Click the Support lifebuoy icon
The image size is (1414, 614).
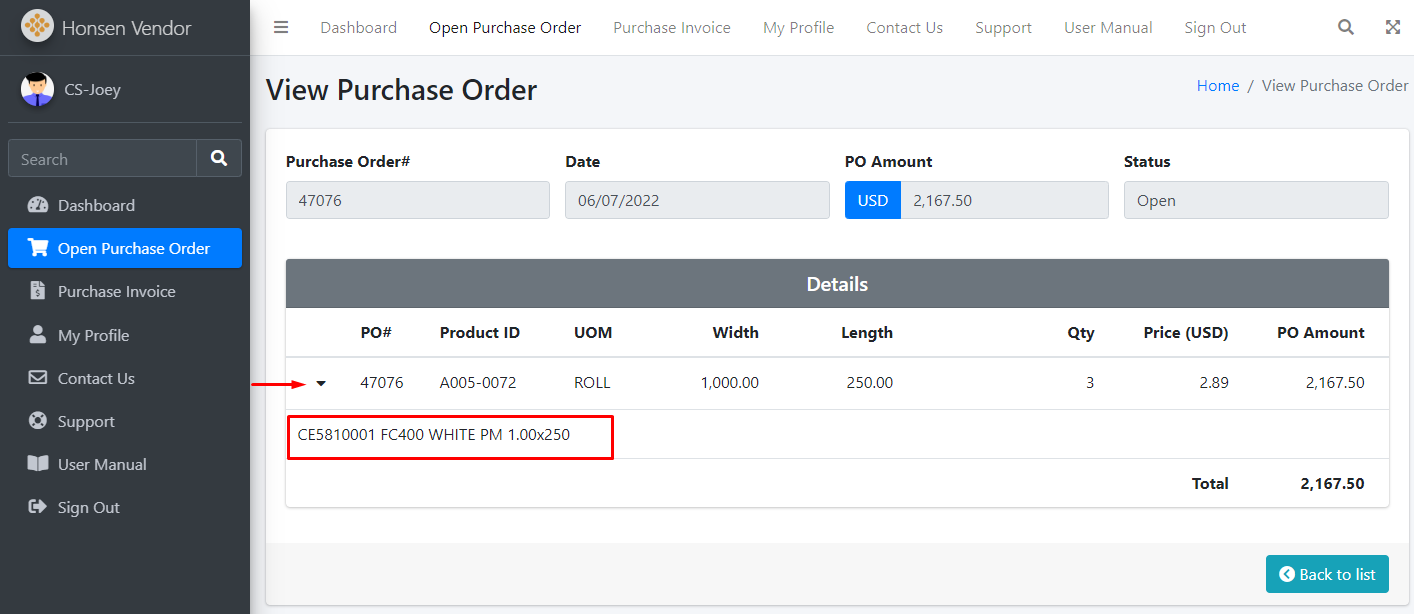(x=38, y=421)
